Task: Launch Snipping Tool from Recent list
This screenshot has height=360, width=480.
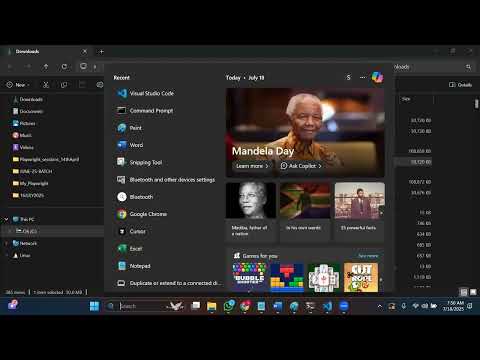Action: [x=139, y=162]
